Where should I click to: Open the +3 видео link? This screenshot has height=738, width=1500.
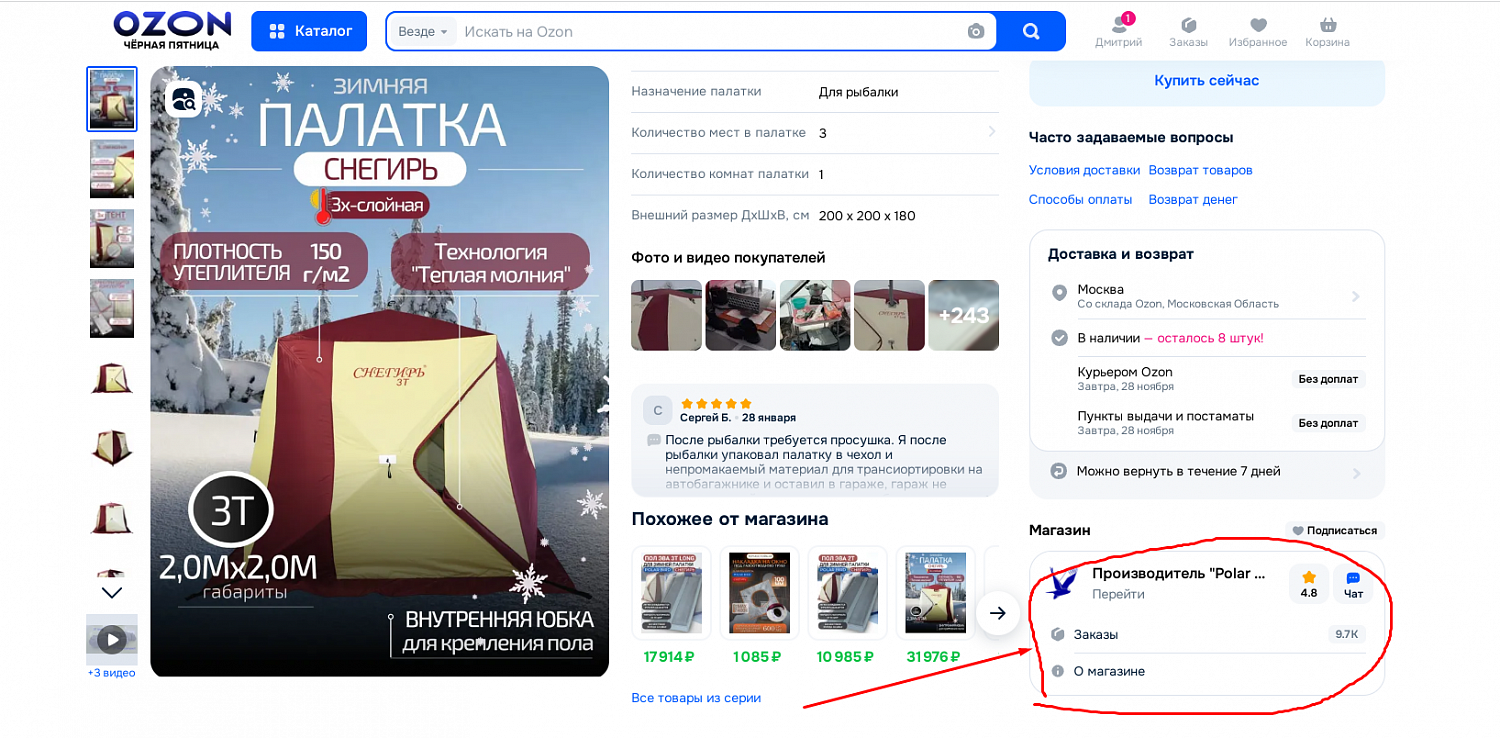112,673
